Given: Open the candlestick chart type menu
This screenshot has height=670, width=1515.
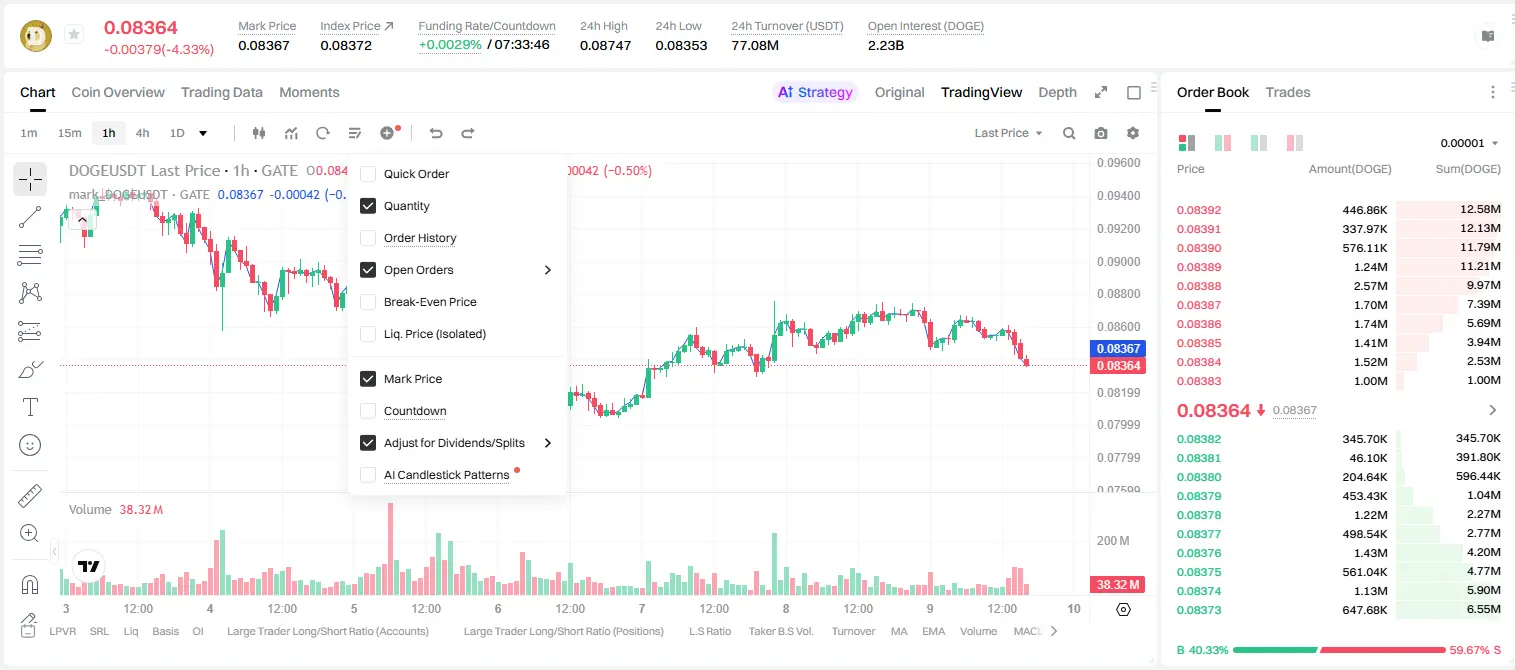Looking at the screenshot, I should [259, 133].
